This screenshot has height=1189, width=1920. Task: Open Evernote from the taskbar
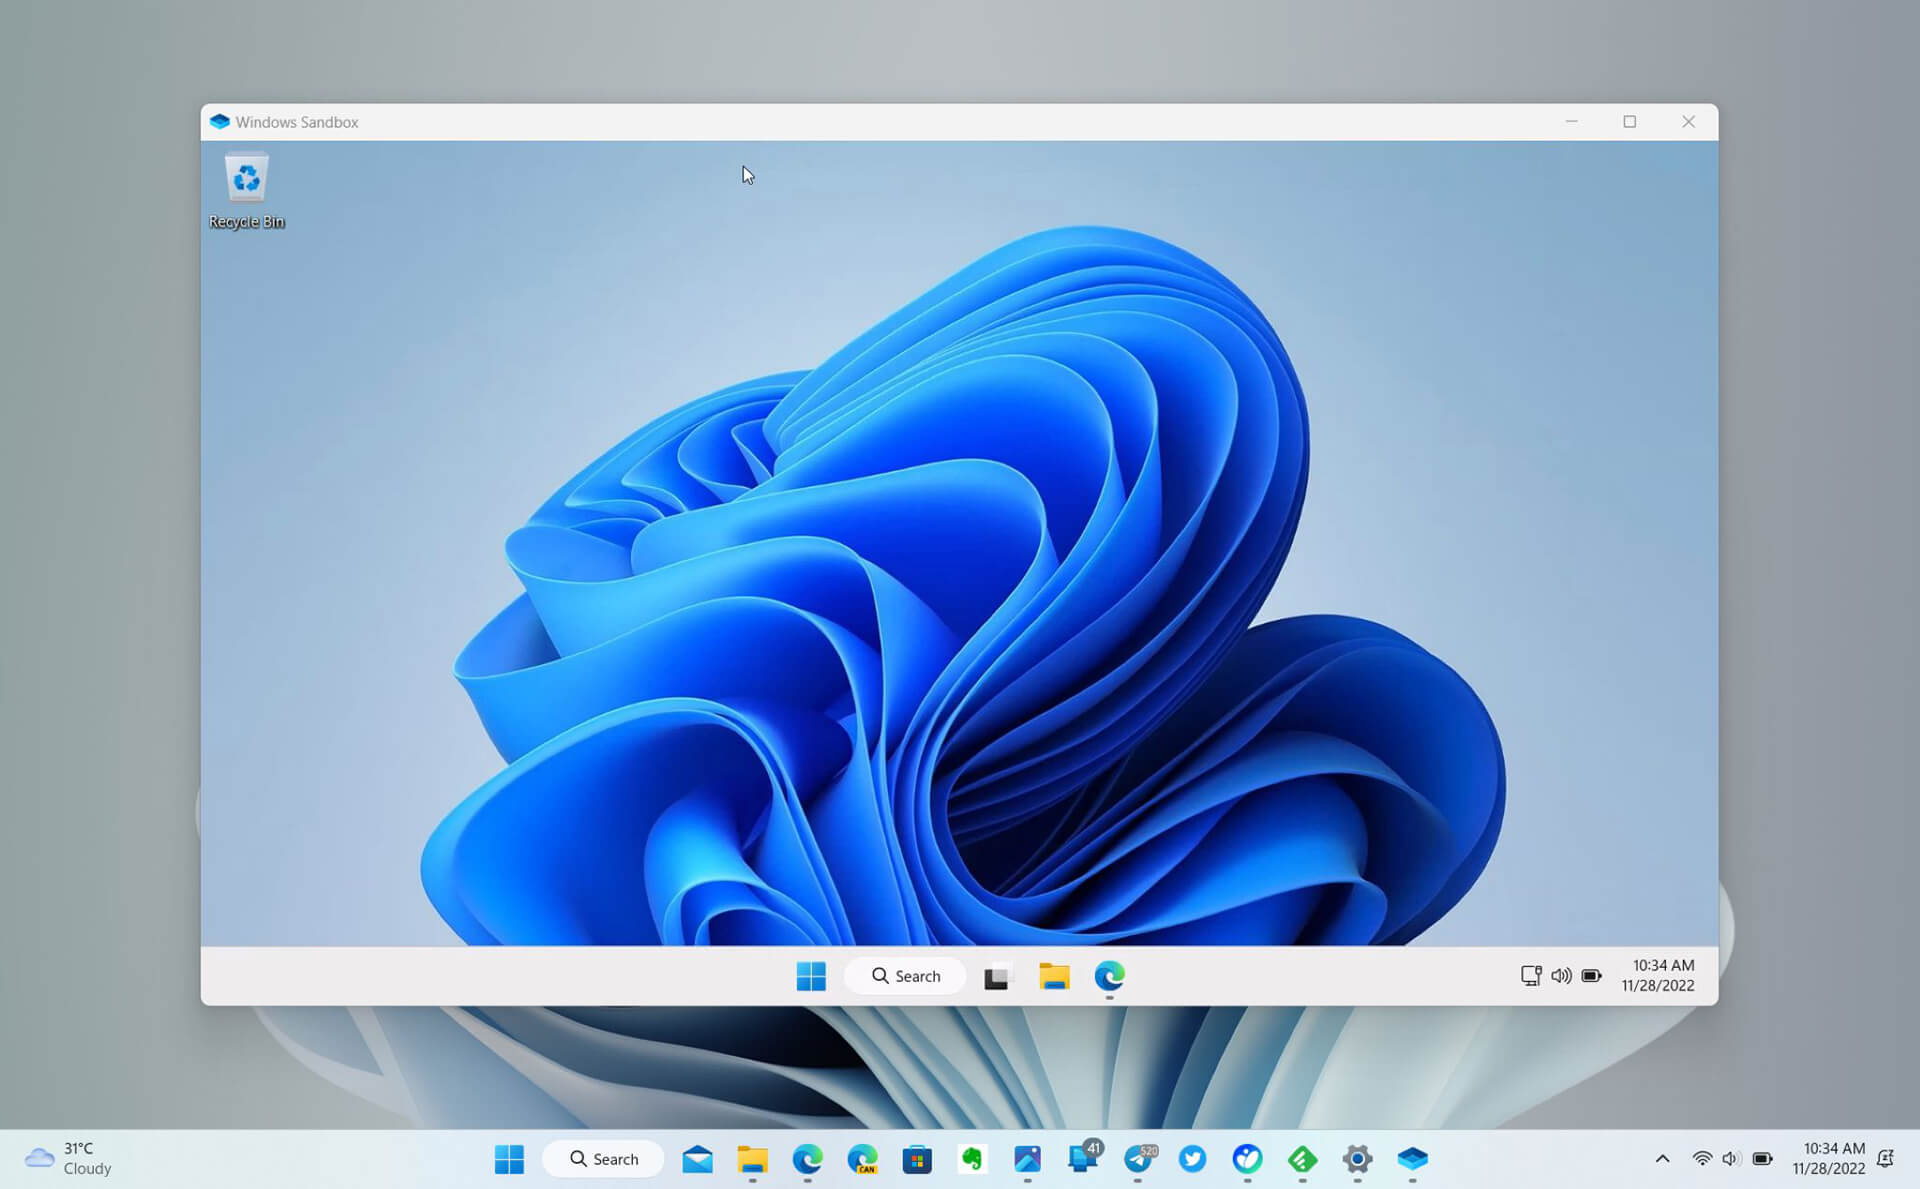[x=972, y=1159]
